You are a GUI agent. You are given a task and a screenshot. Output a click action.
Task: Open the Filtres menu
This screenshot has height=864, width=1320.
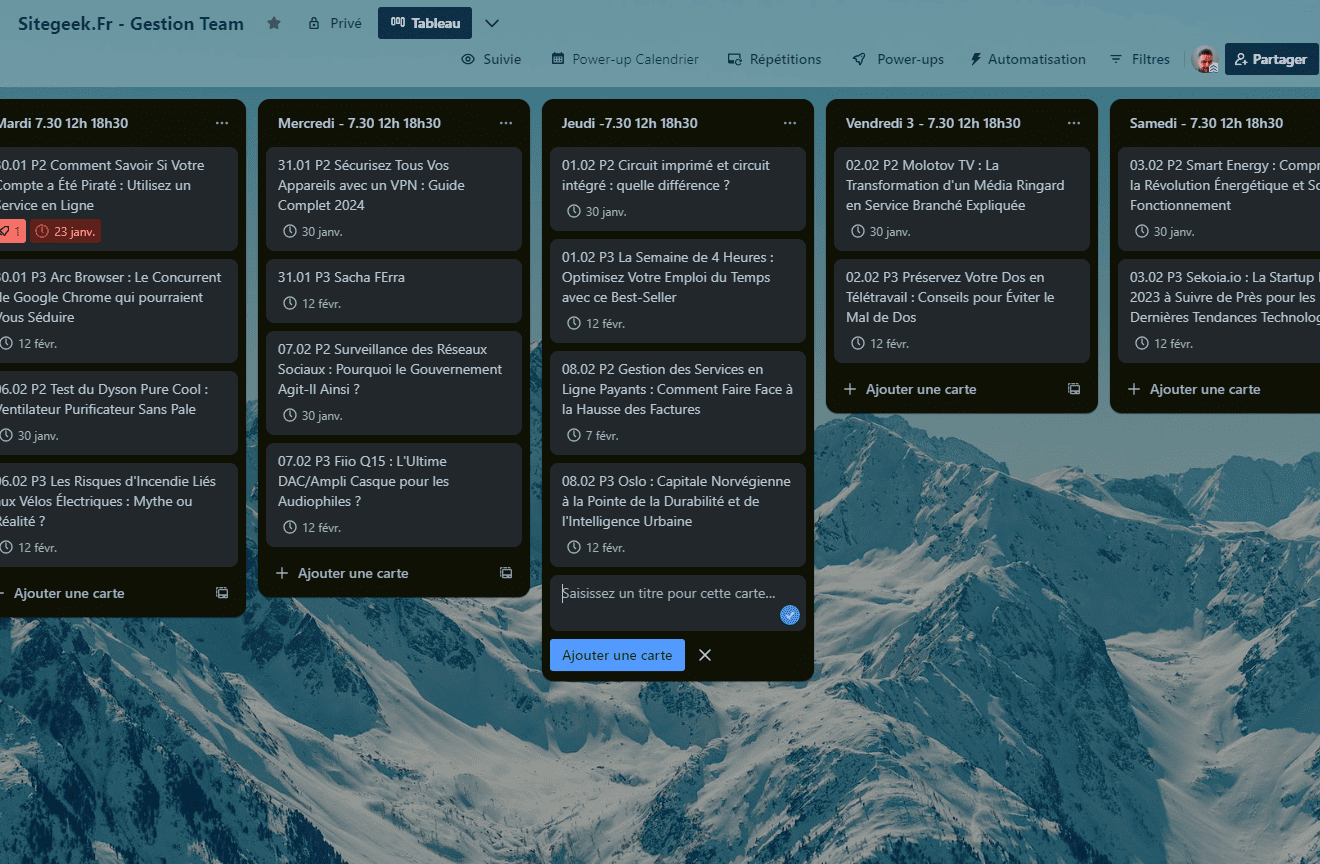pos(1140,59)
